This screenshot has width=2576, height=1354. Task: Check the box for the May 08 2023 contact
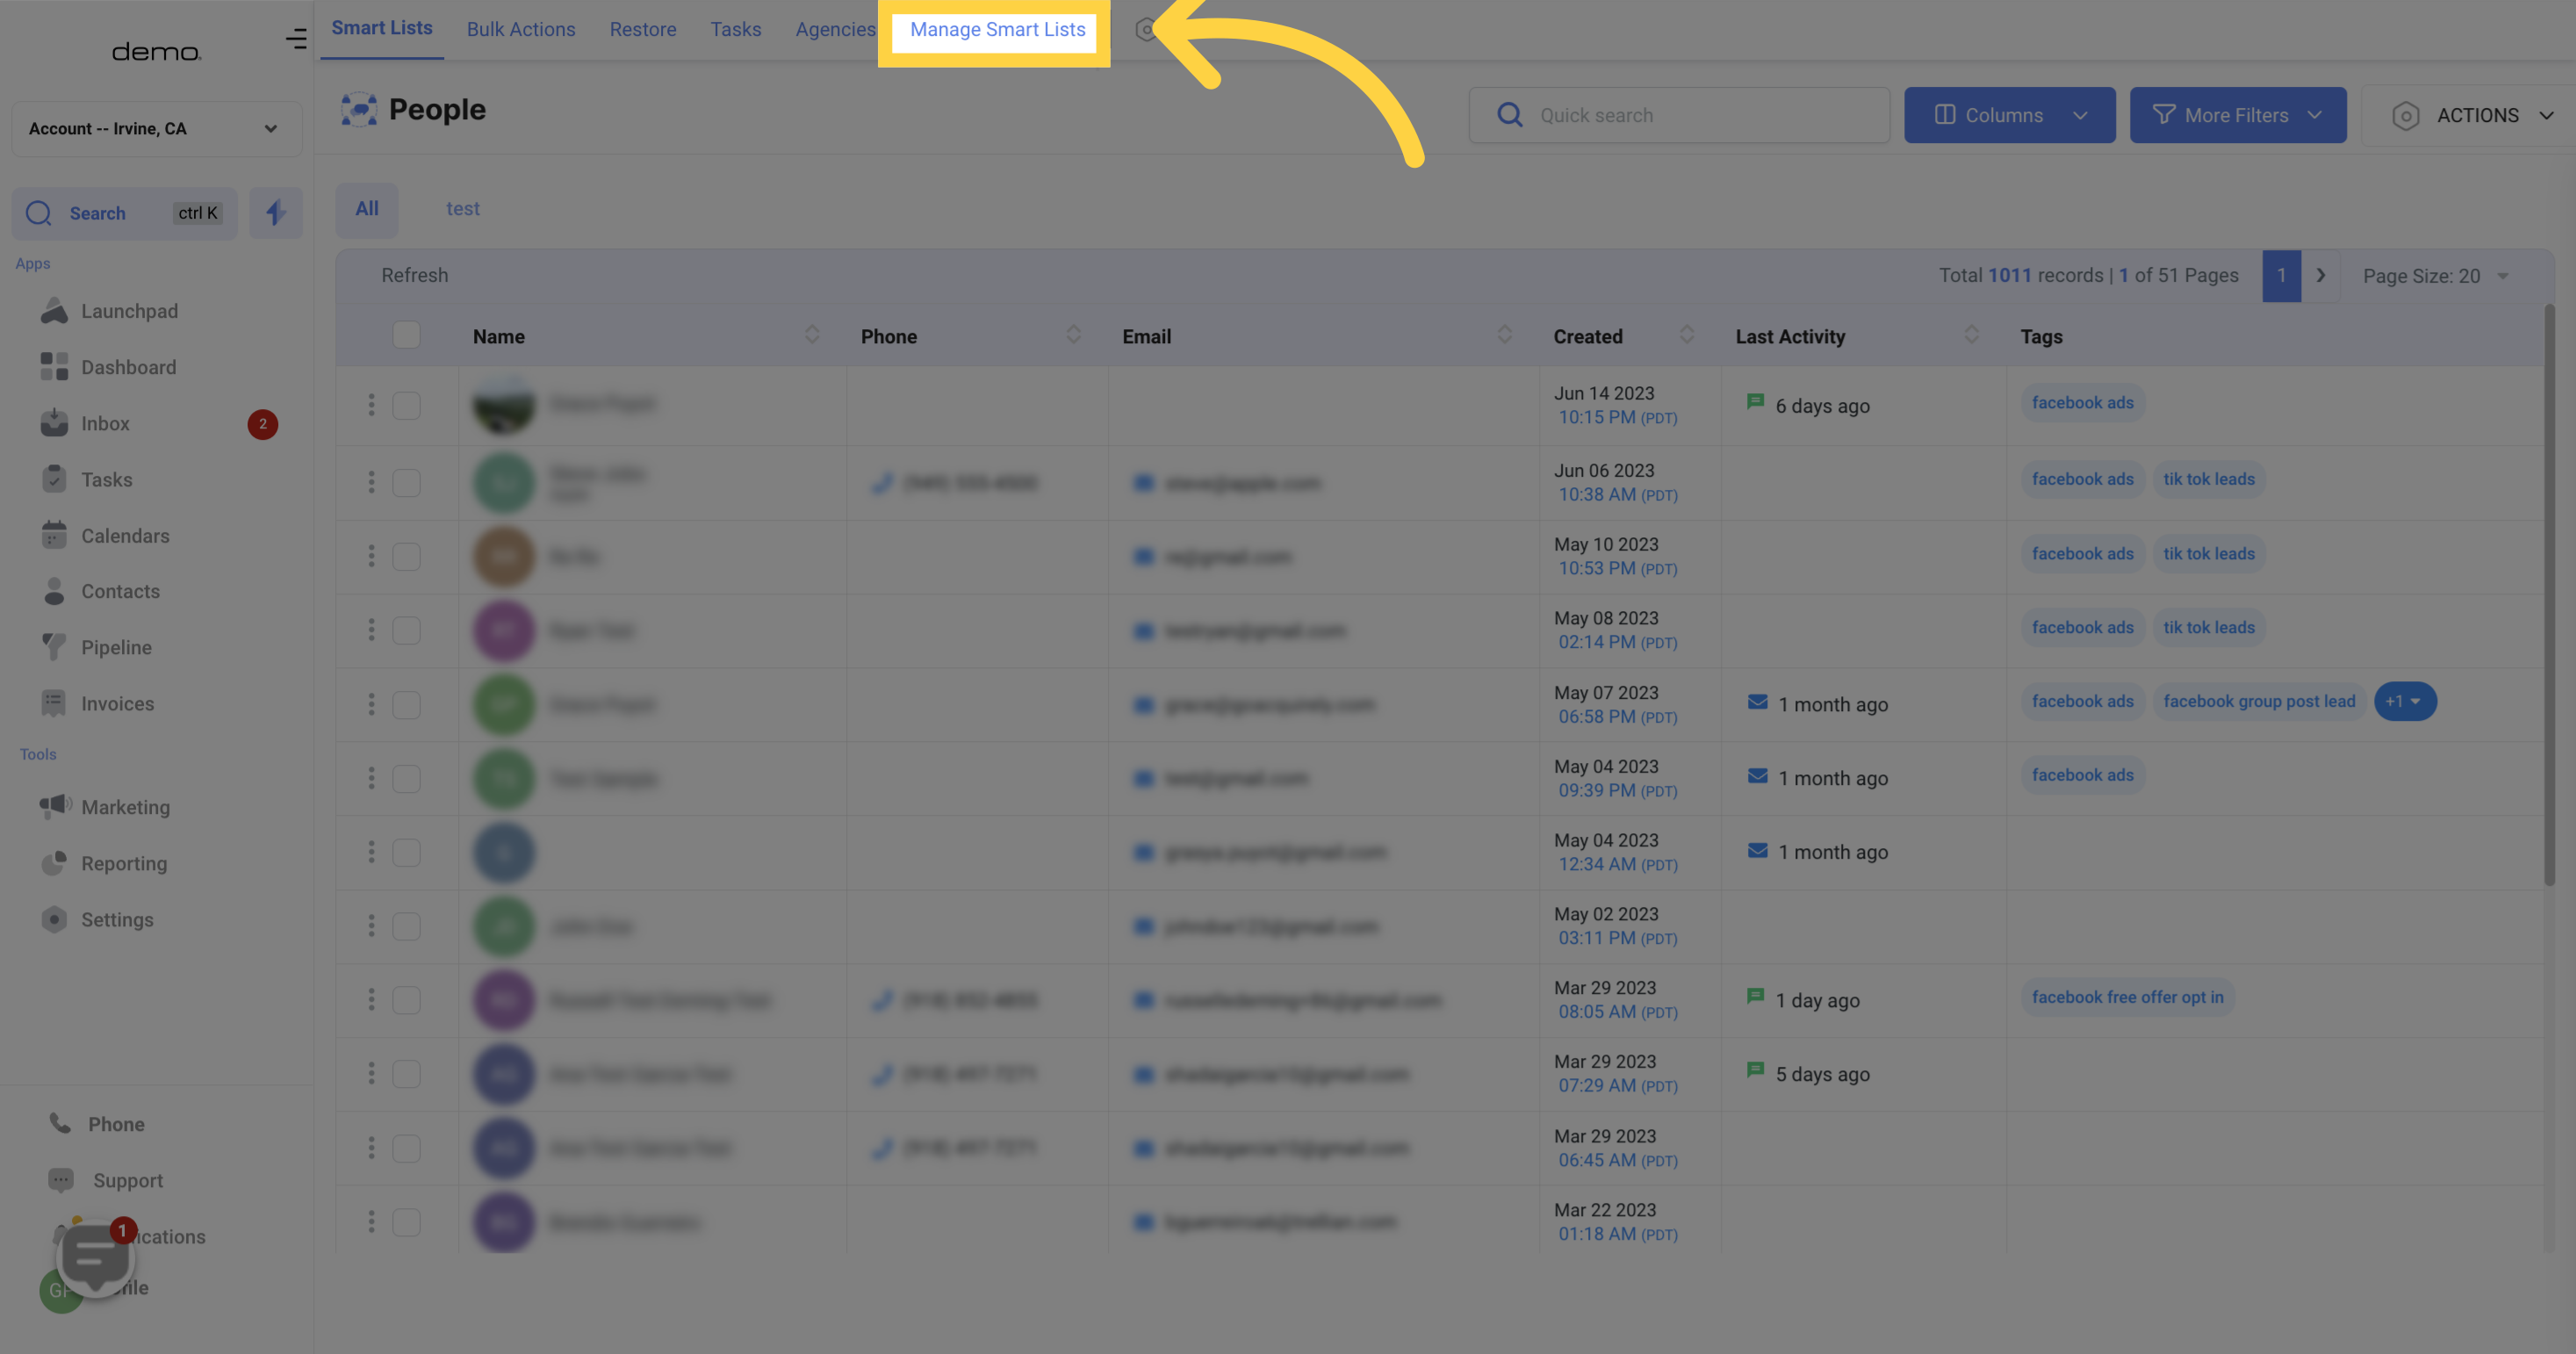[406, 630]
